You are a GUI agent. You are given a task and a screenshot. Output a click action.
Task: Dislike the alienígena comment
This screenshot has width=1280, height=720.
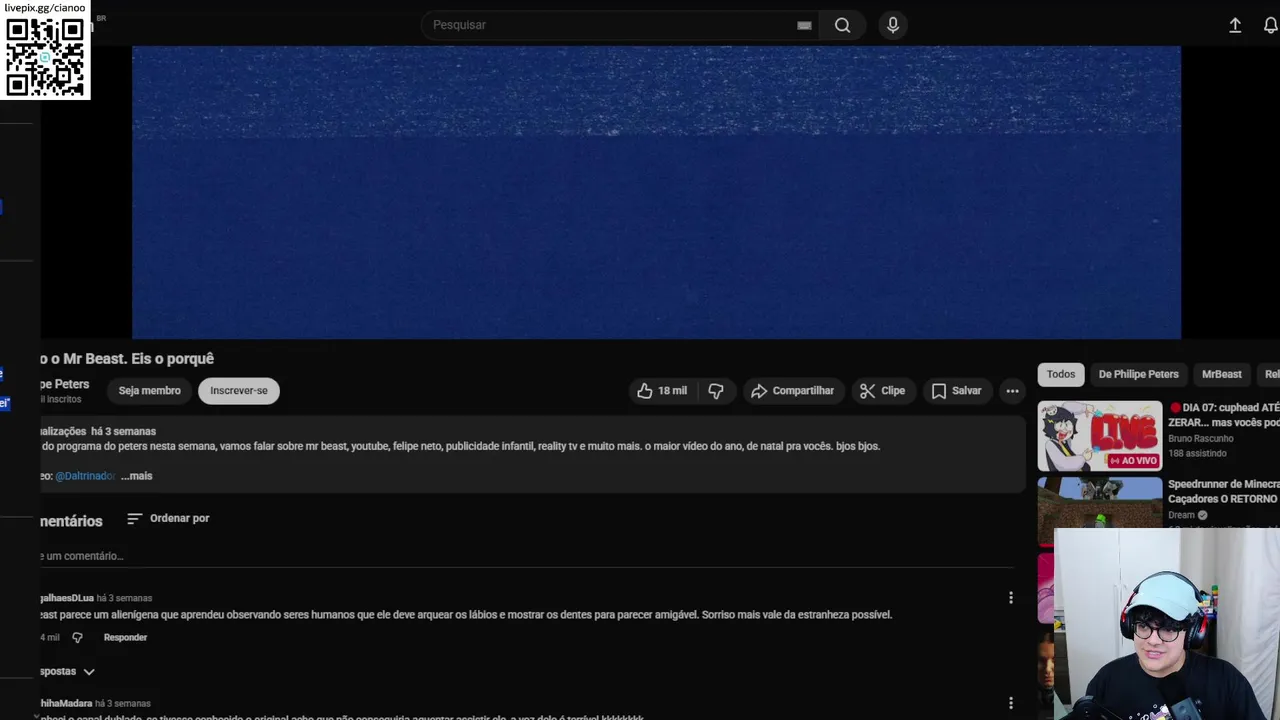tap(77, 637)
